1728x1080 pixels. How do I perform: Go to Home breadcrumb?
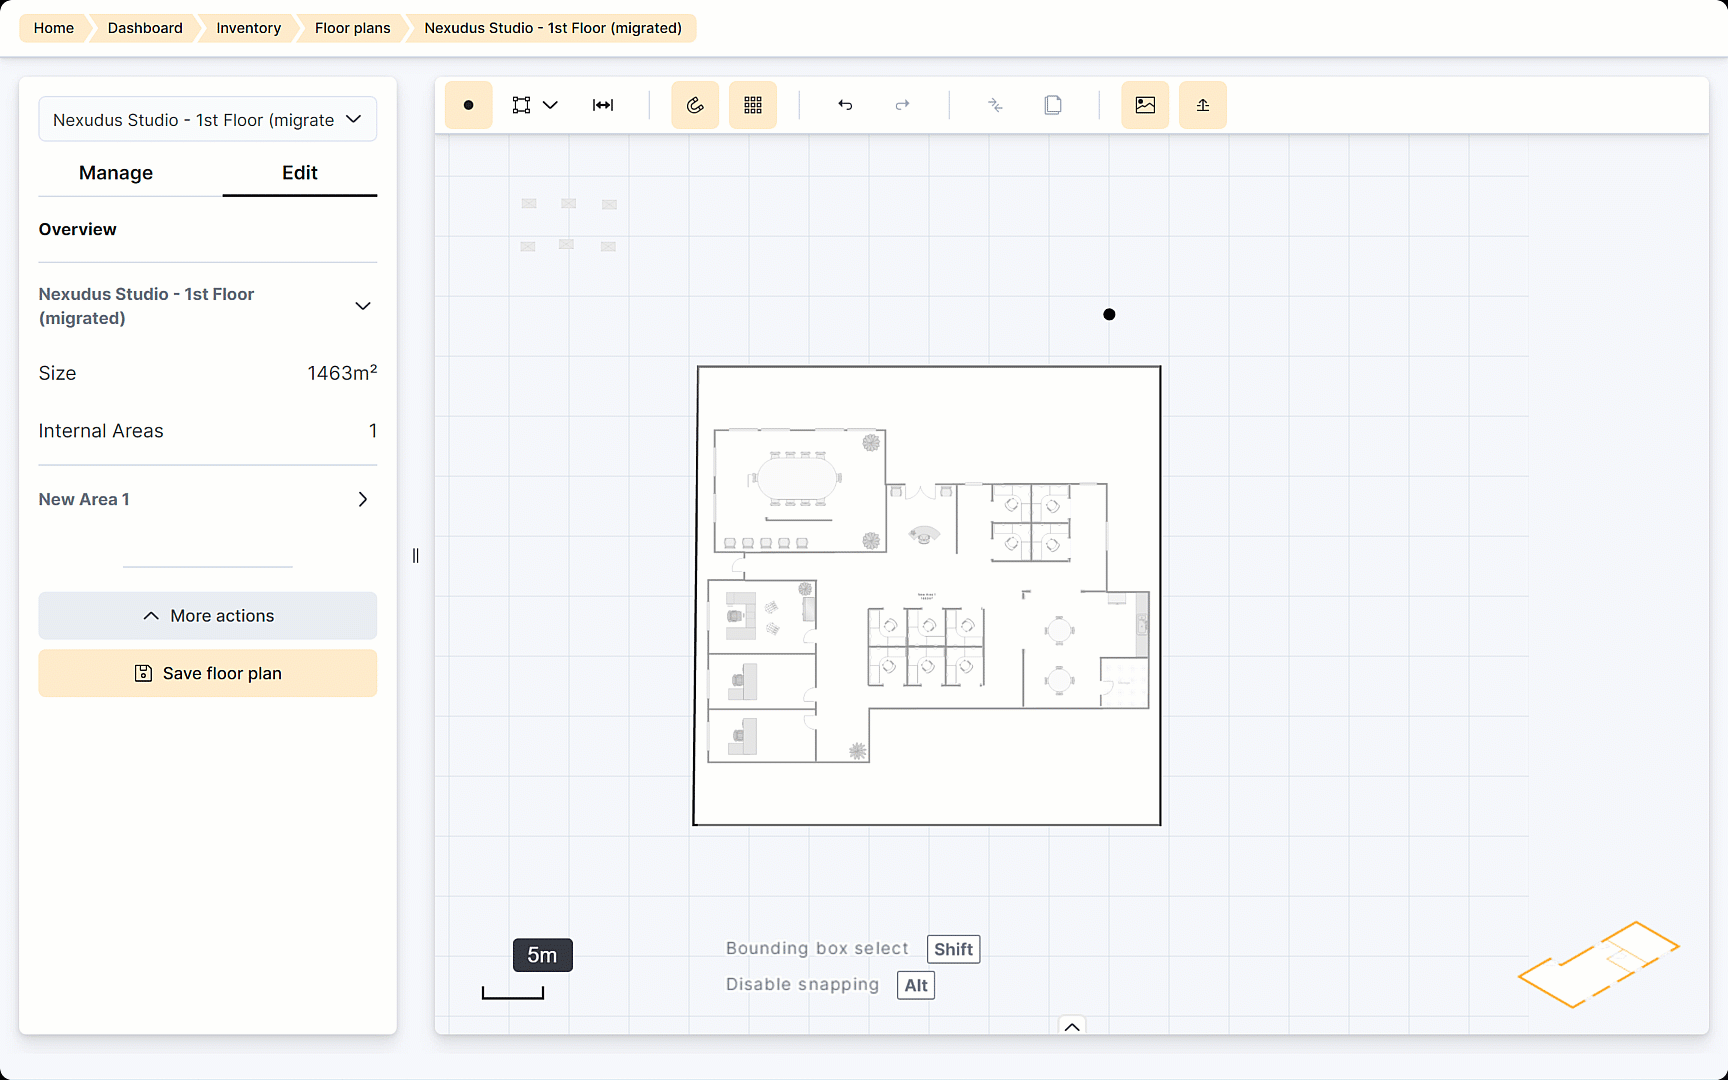point(54,28)
